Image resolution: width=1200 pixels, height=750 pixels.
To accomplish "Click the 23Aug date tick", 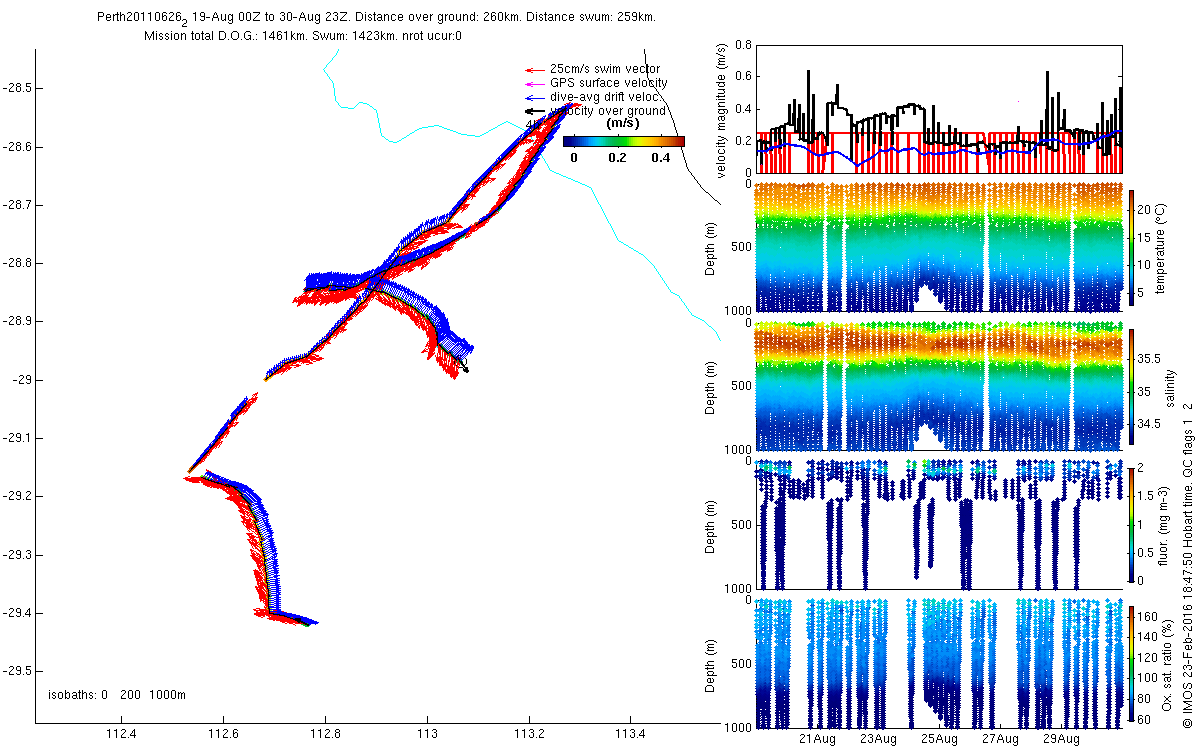I will 879,738.
